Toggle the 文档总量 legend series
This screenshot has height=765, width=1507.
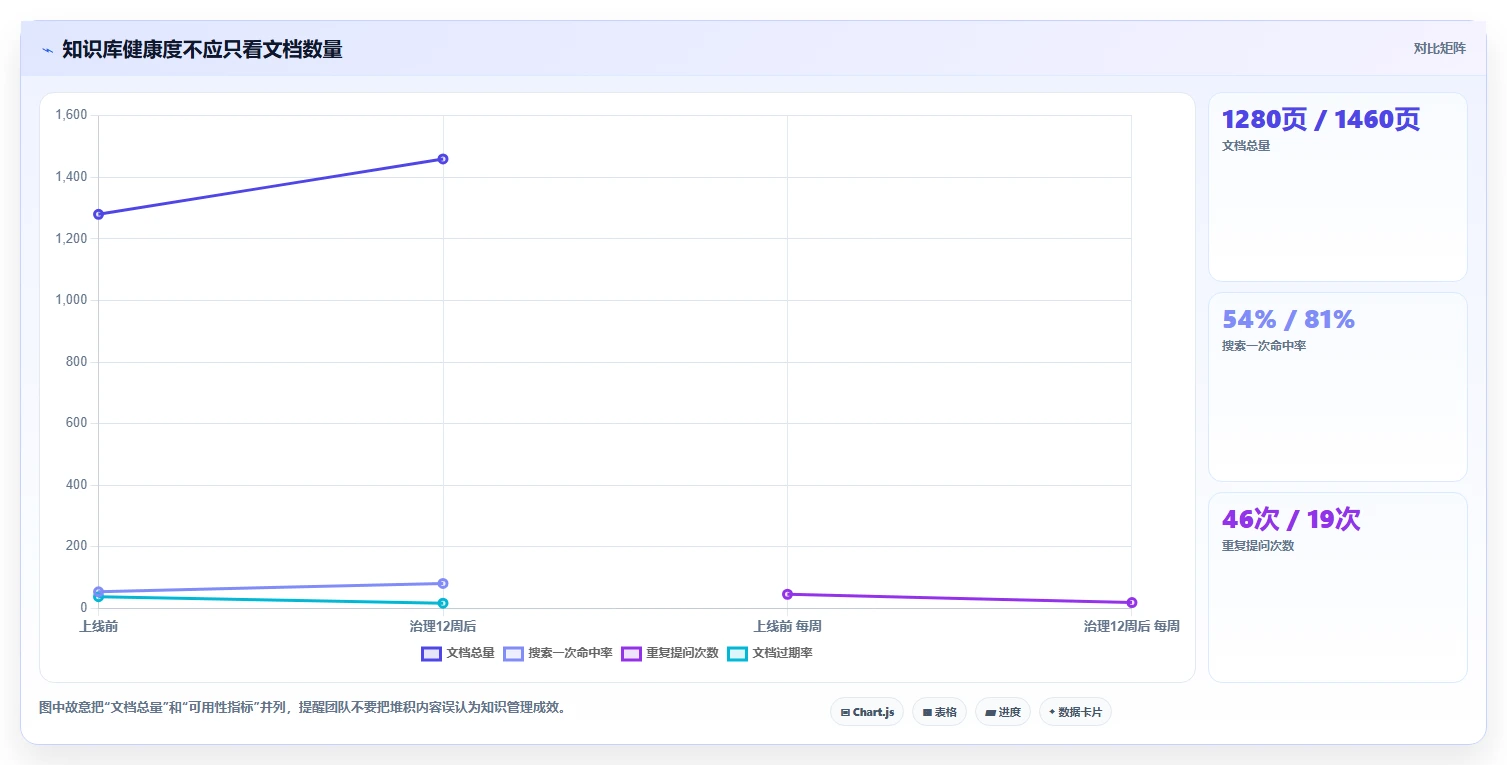tap(458, 653)
